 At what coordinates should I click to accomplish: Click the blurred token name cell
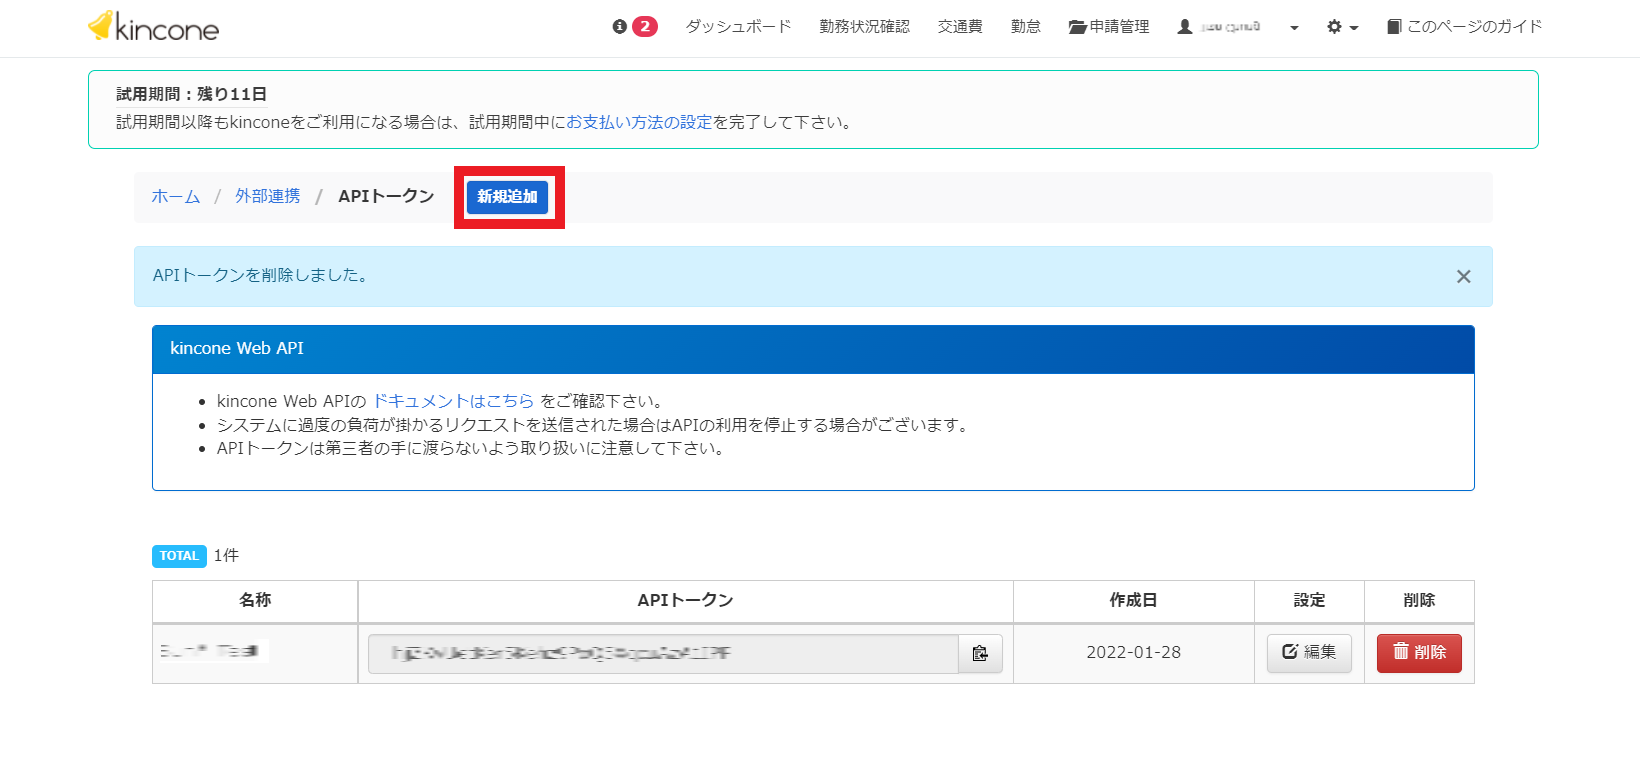point(255,652)
